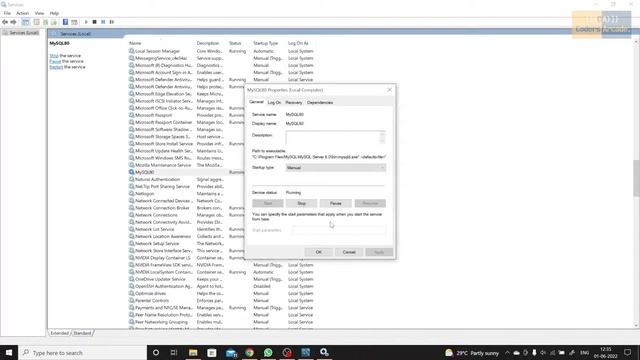
Task: Click the blue Help icon in toolbar
Action: 65,22
